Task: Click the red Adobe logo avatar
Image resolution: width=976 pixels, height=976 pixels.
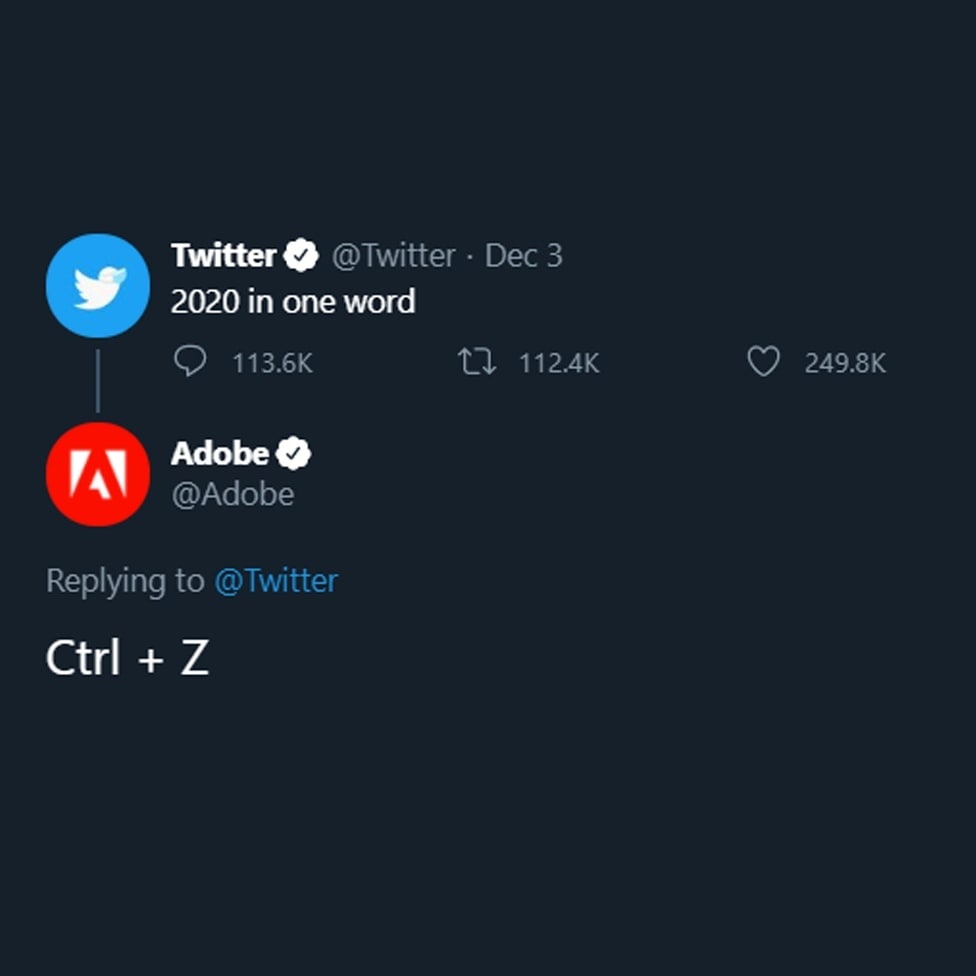Action: pyautogui.click(x=97, y=474)
